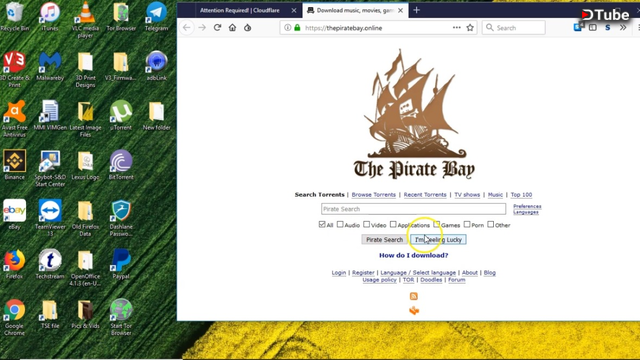Image resolution: width=640 pixels, height=360 pixels.
Task: Open a new browser tab
Action: point(416,10)
